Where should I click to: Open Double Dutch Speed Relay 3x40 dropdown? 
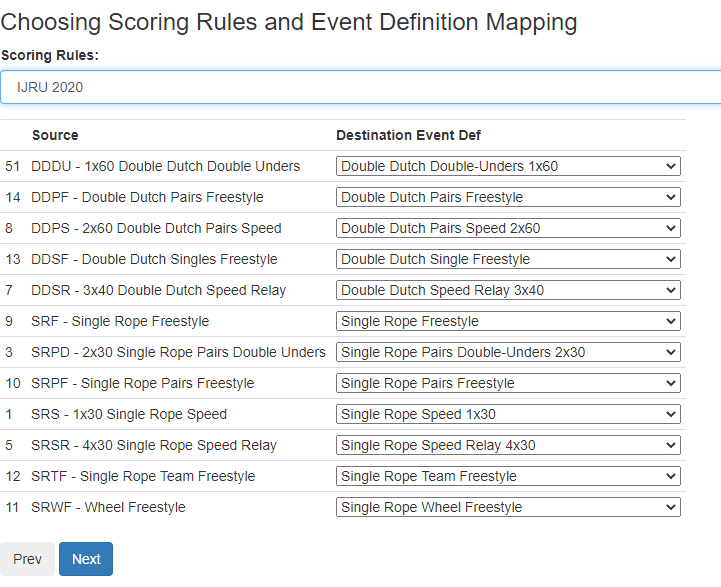(x=508, y=291)
